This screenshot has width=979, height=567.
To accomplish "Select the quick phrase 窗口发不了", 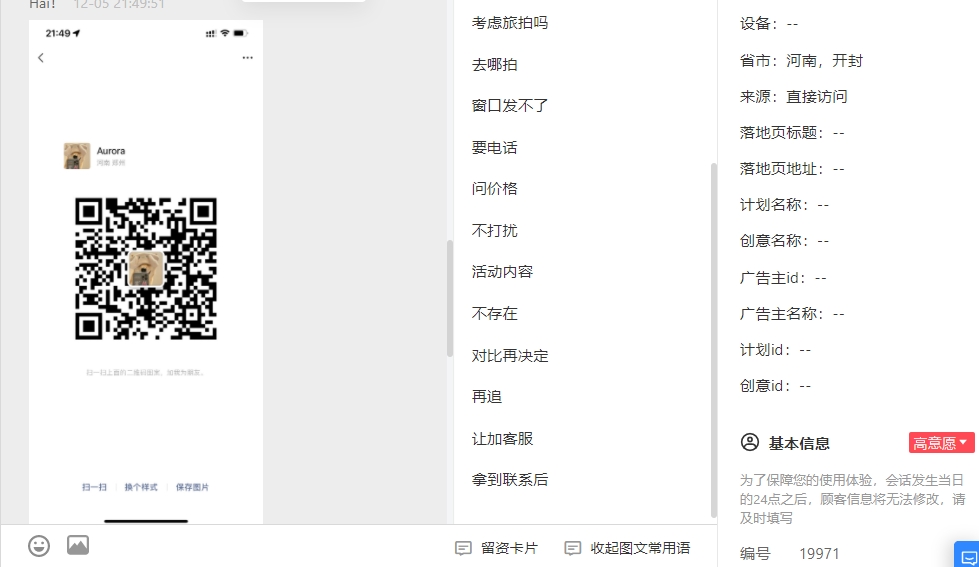I will coord(510,106).
